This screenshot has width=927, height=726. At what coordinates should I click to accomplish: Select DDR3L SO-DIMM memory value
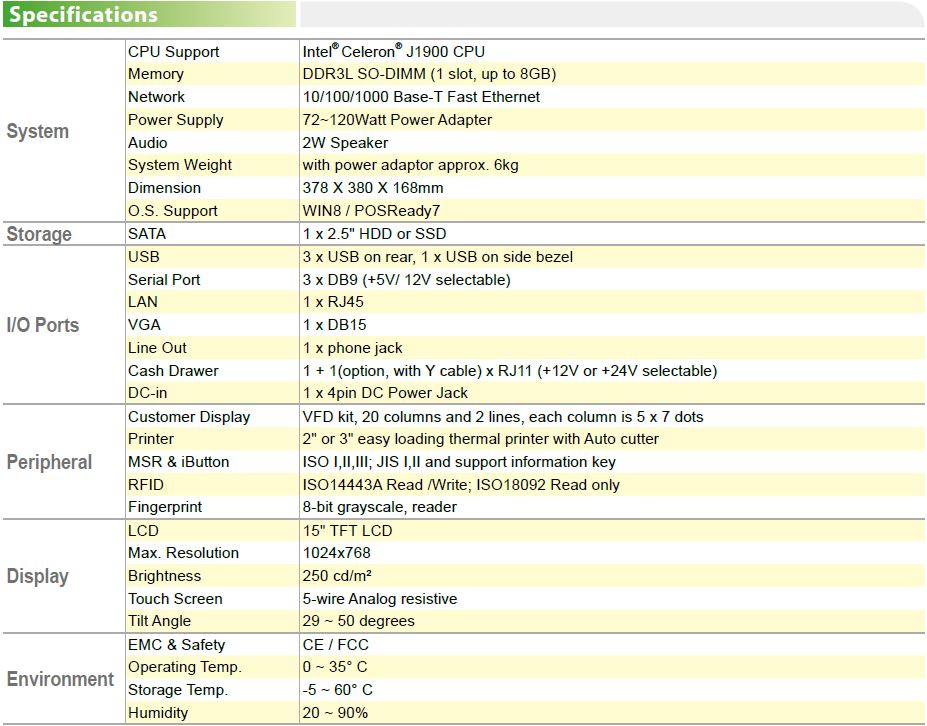(429, 74)
